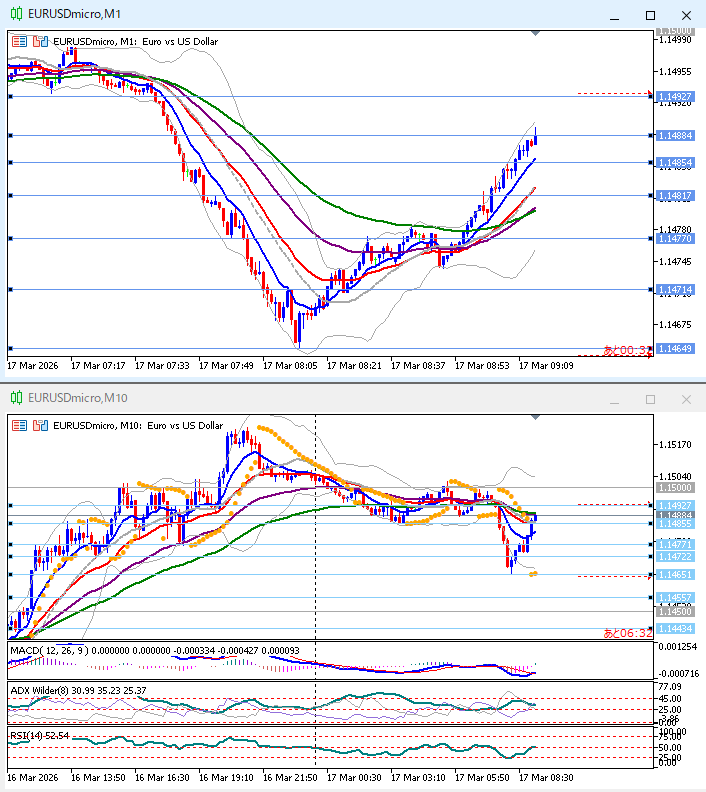Minimize the EURUSDmicro,M1 chart window

[615, 14]
